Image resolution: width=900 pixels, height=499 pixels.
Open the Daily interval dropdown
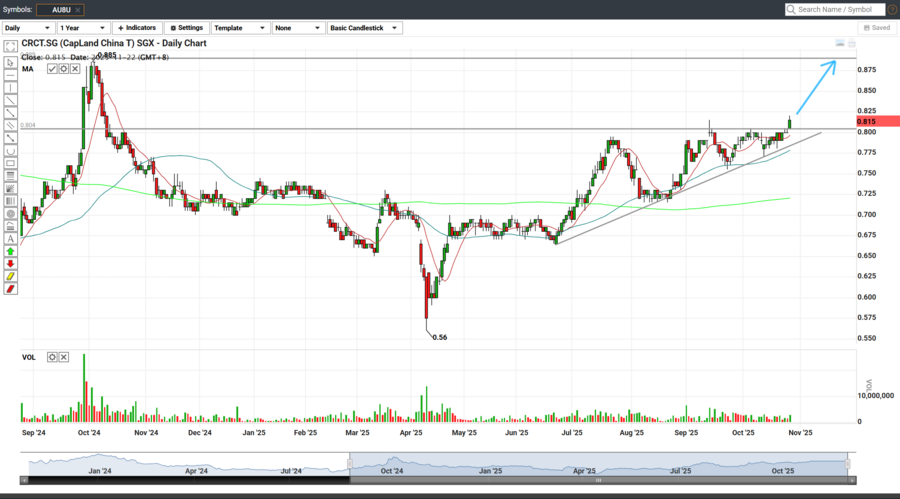(28, 28)
